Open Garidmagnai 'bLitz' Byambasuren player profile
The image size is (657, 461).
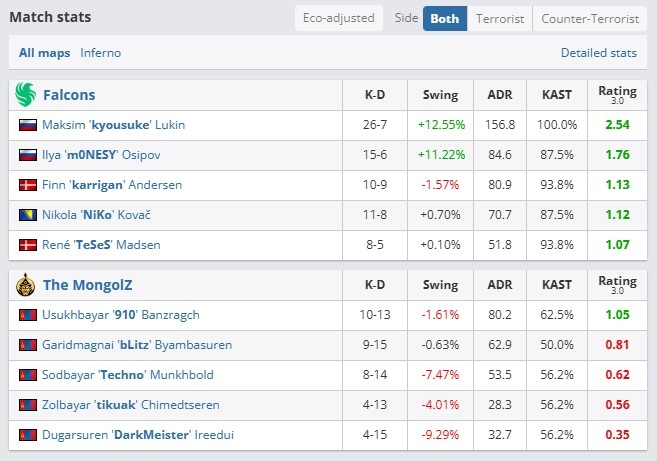pyautogui.click(x=137, y=345)
